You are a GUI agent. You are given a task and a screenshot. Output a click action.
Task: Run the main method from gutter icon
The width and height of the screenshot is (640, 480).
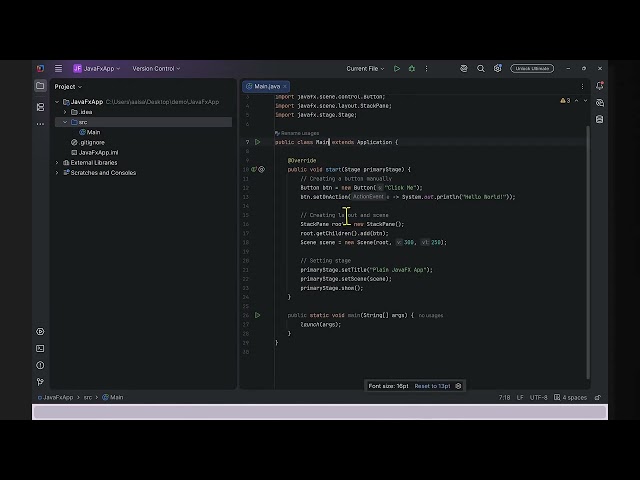(258, 315)
